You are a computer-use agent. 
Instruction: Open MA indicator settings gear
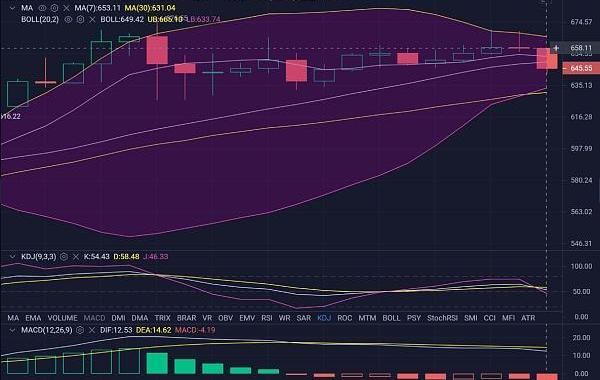pyautogui.click(x=54, y=8)
